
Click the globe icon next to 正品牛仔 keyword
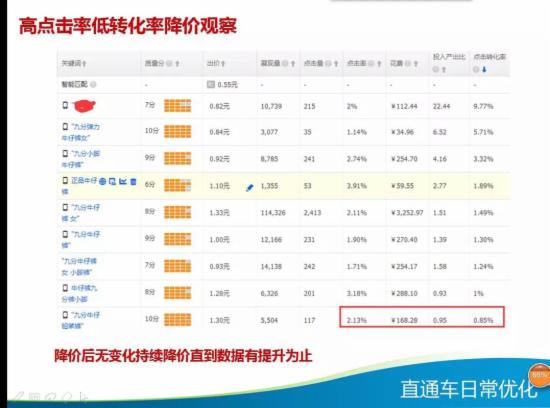click(102, 181)
